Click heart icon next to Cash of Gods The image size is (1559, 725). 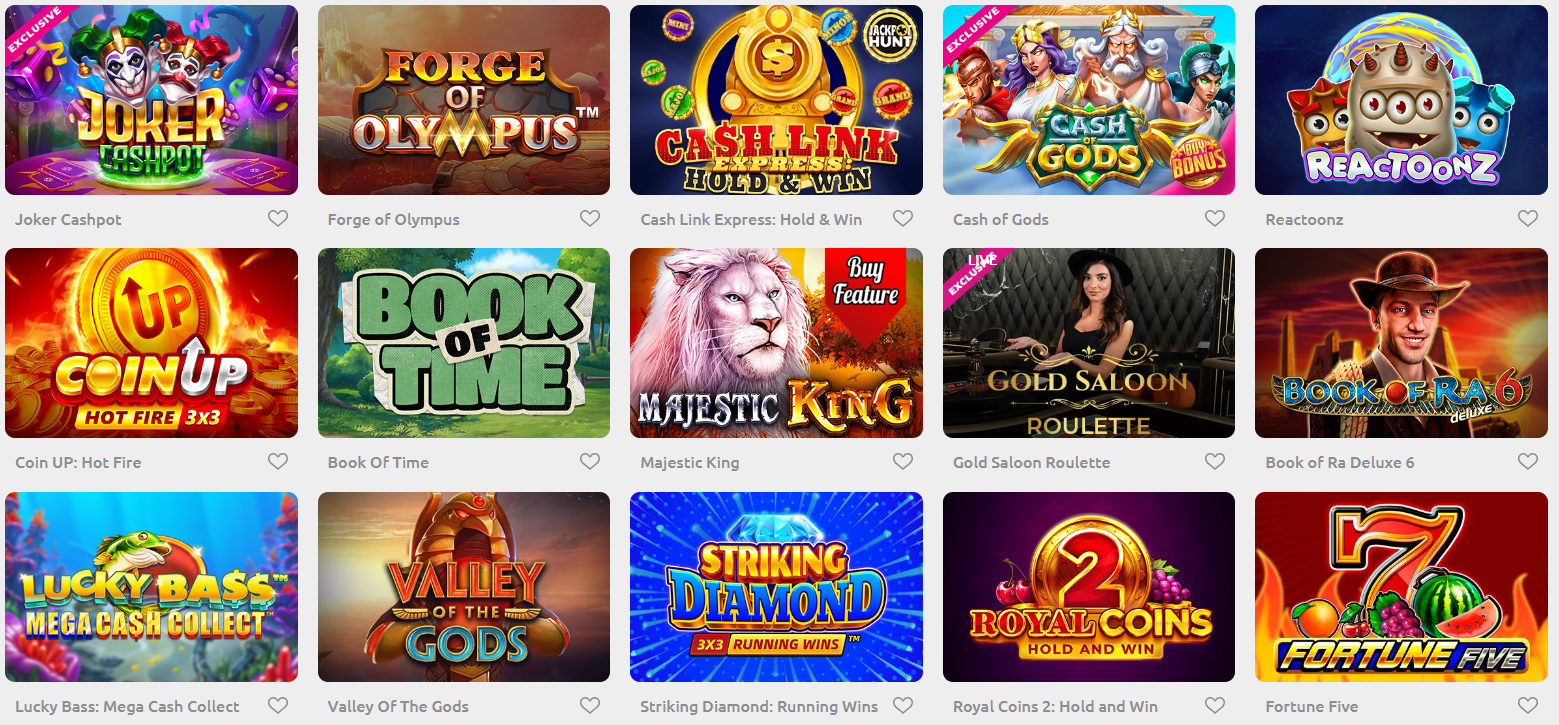click(1215, 218)
